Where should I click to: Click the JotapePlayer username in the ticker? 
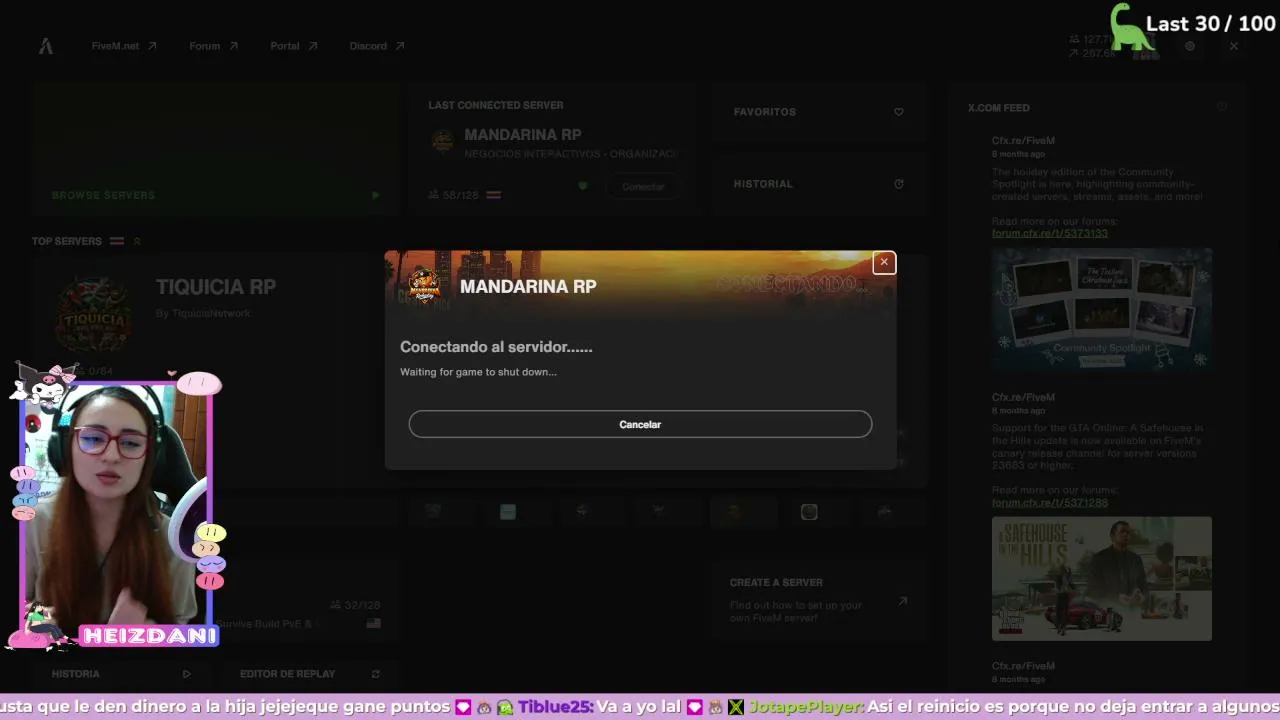[x=805, y=706]
